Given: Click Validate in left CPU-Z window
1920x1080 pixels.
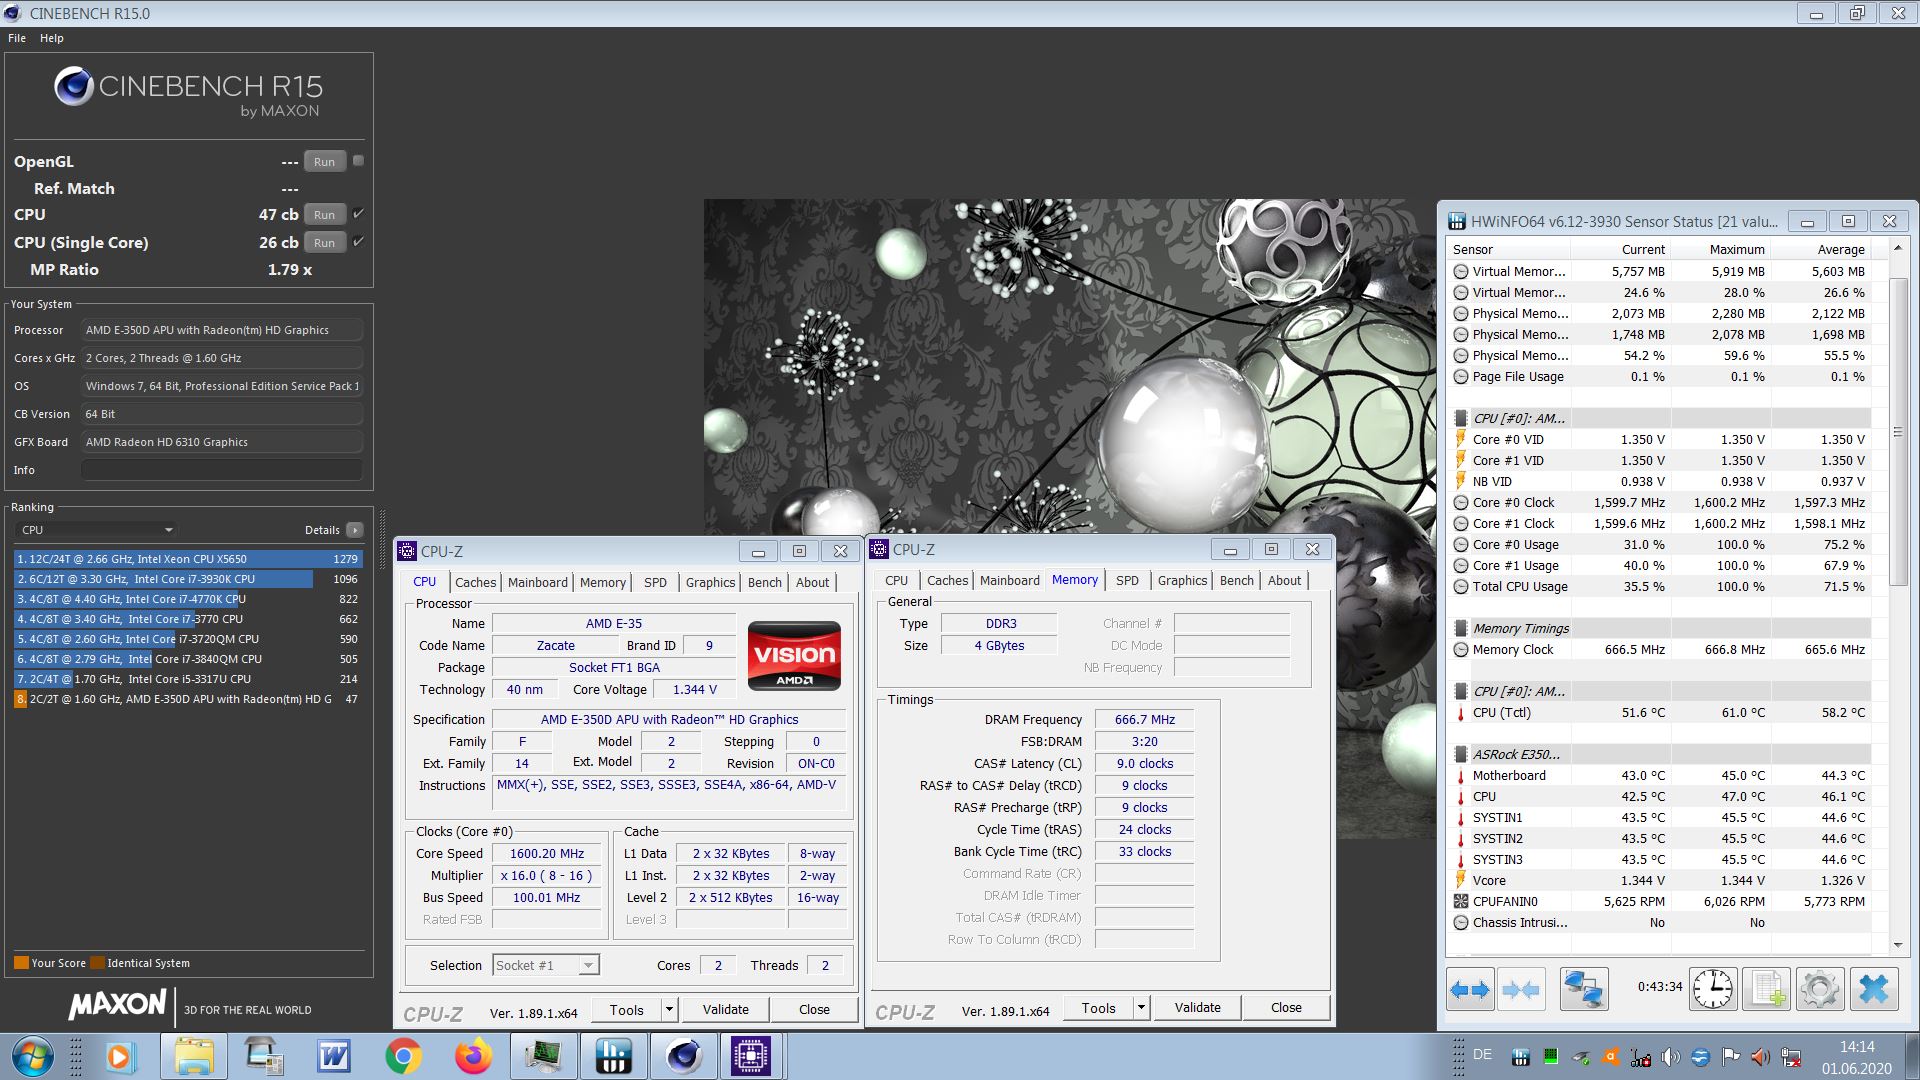Looking at the screenshot, I should pos(726,1010).
